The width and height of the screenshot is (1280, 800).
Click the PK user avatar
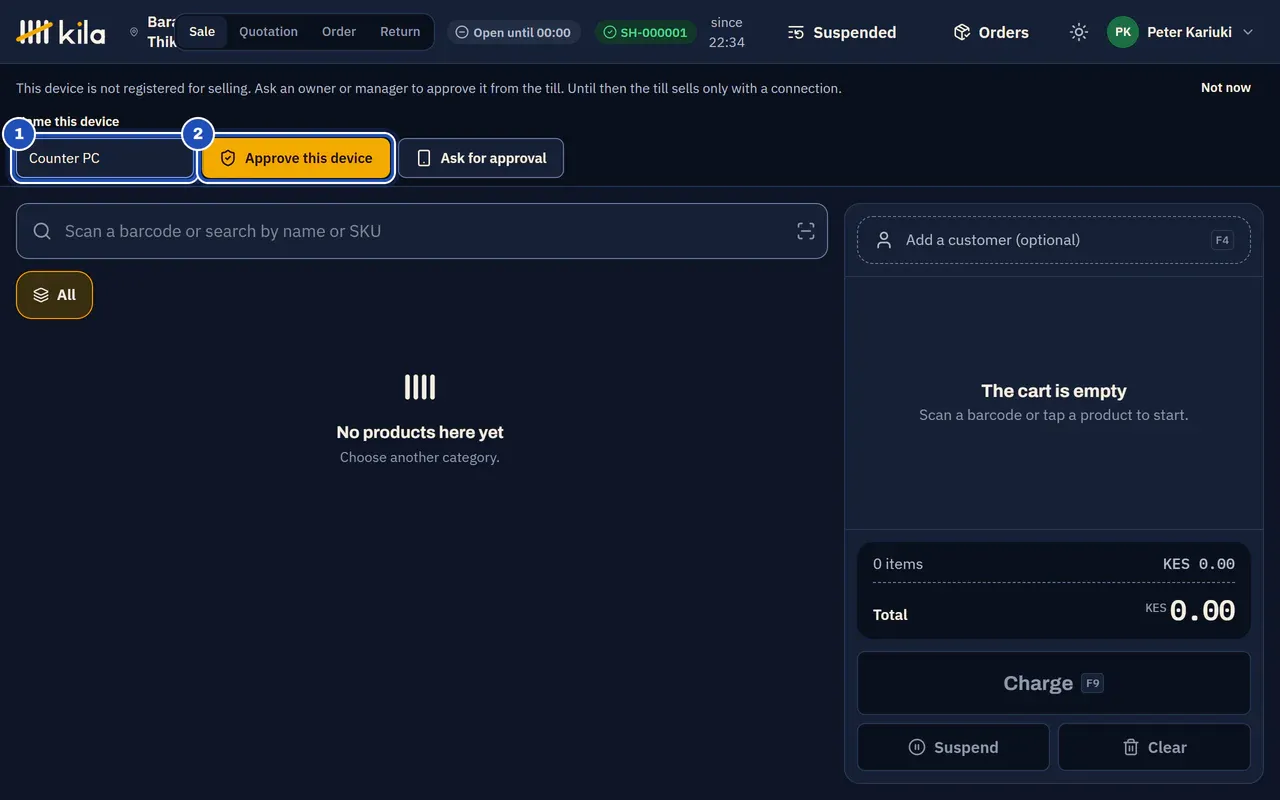coord(1123,32)
